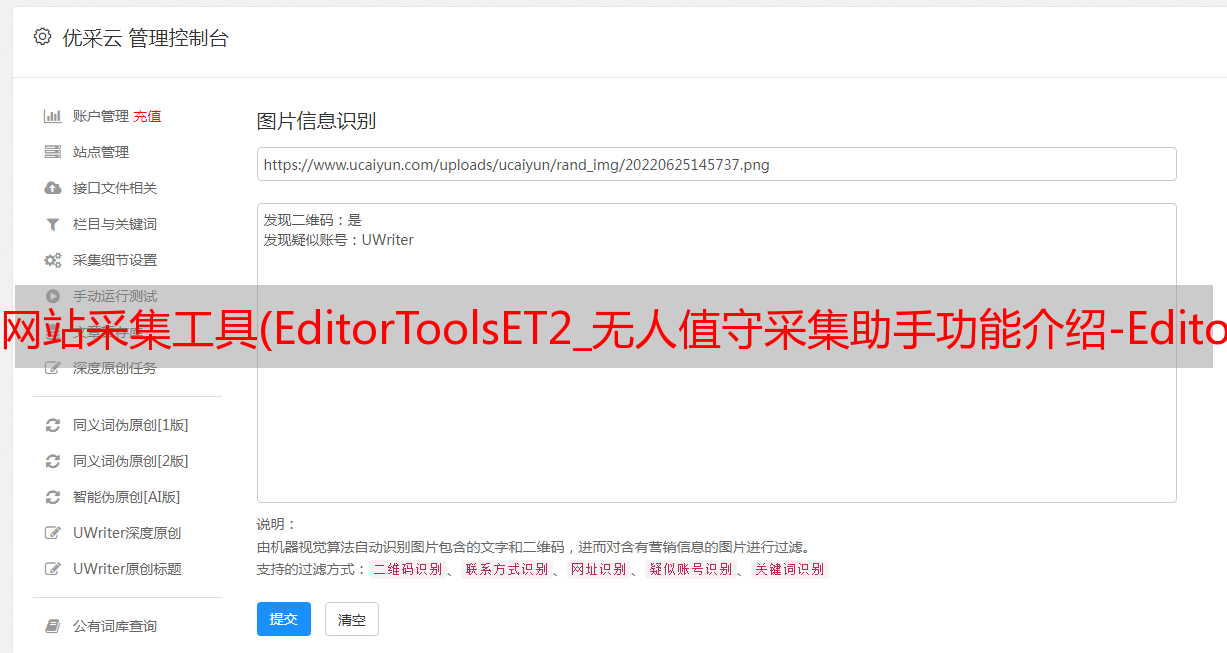Open 公有词库查询 menu item

115,626
